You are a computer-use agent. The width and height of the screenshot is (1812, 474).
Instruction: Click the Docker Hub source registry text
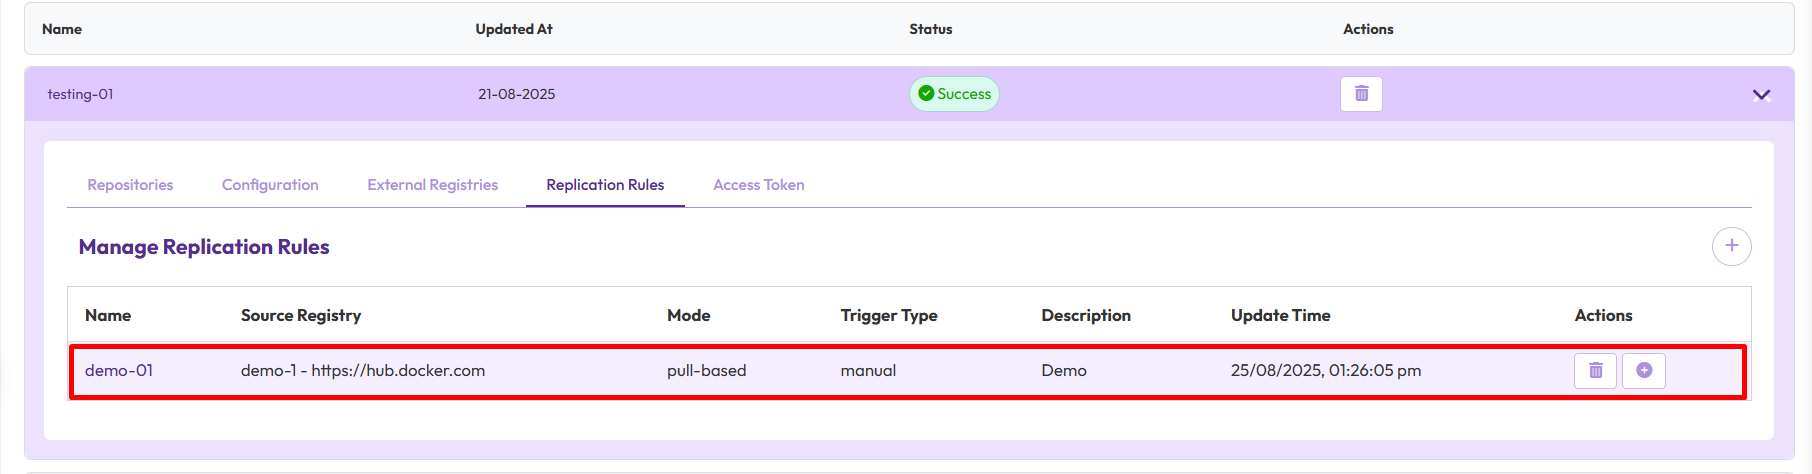[x=363, y=371]
